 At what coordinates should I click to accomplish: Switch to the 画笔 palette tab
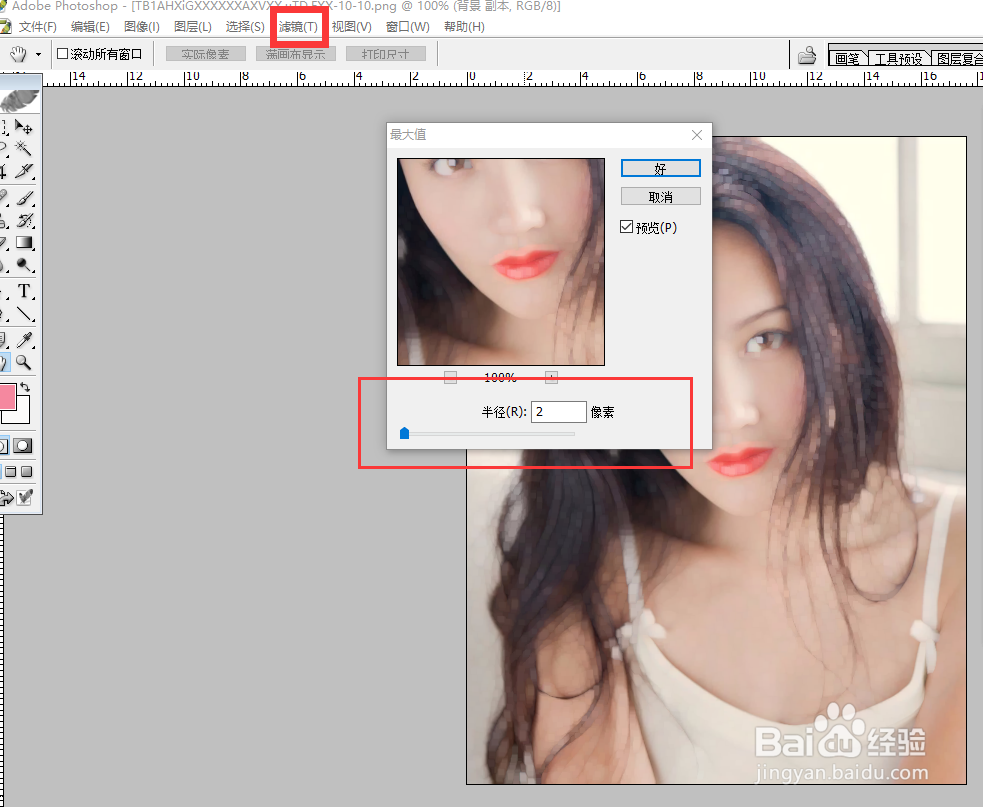tap(847, 58)
